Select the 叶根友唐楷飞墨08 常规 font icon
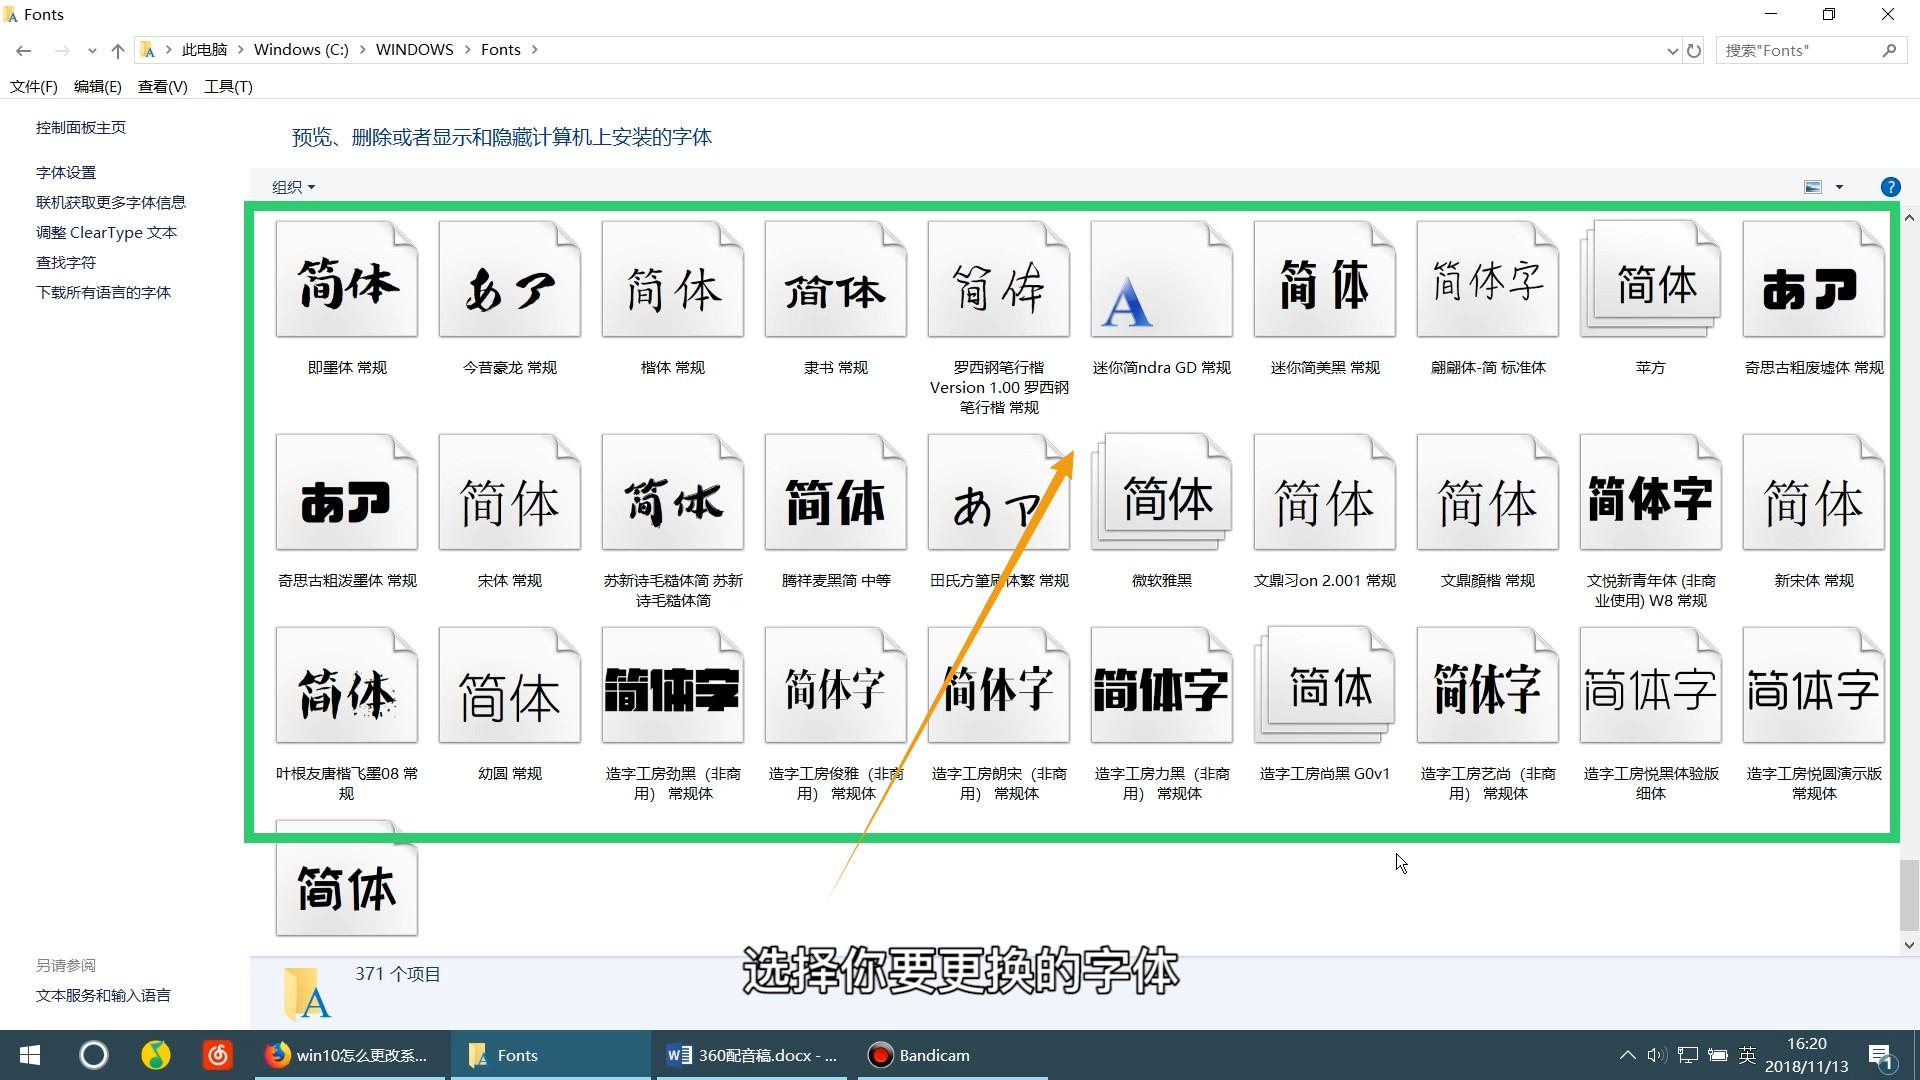1920x1080 pixels. (345, 691)
